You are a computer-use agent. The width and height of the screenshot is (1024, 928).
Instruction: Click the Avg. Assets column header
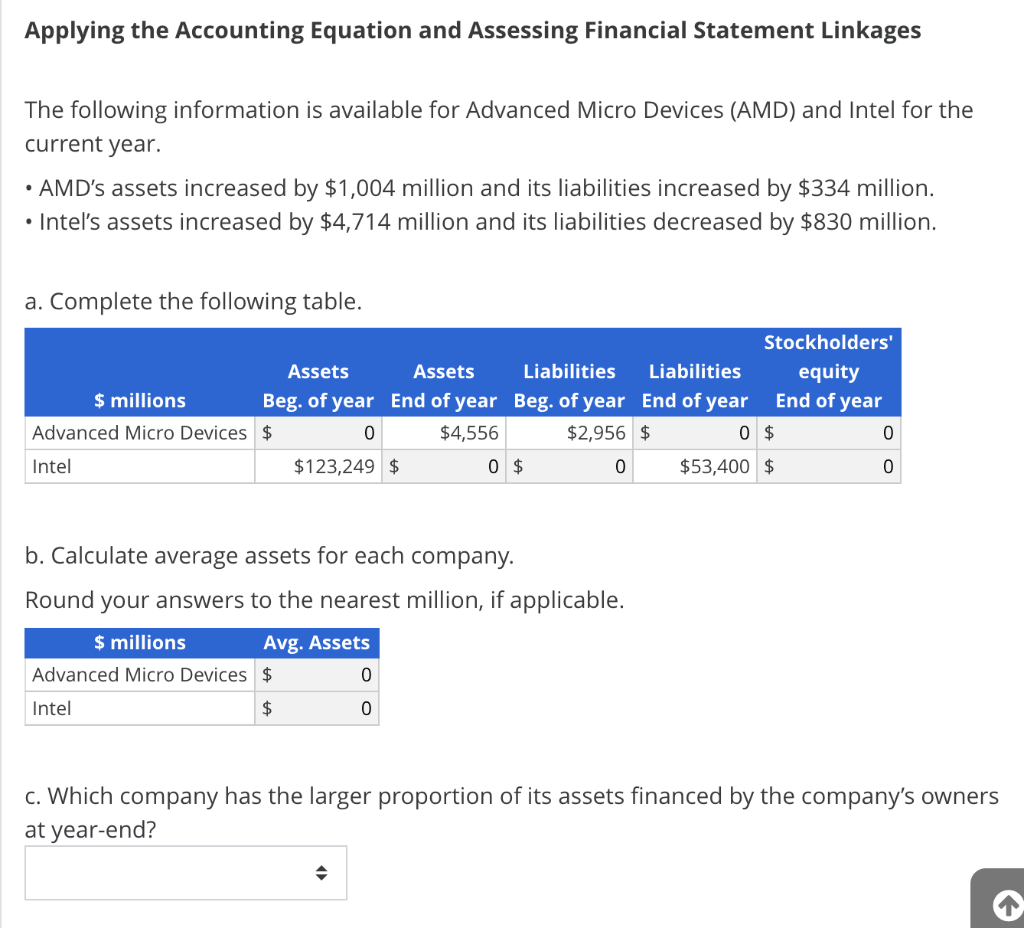pos(317,642)
